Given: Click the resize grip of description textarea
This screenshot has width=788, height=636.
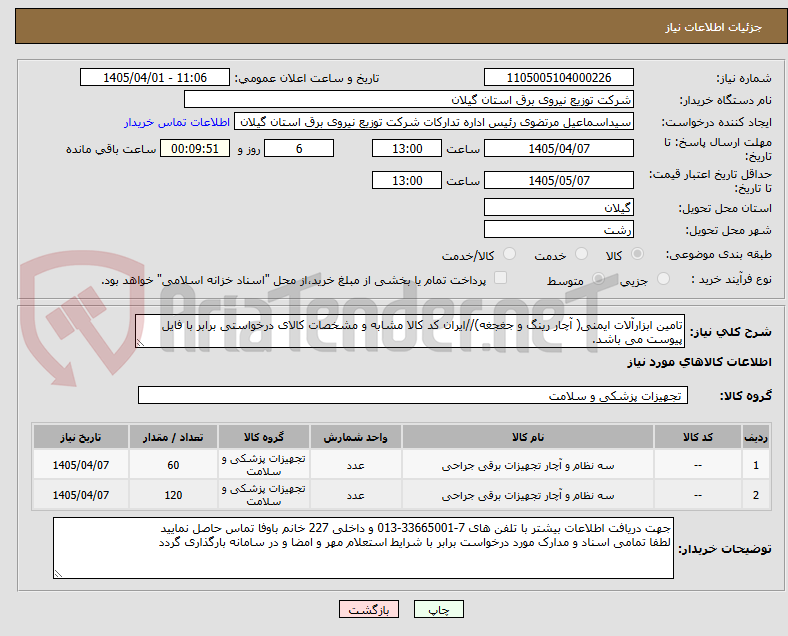Looking at the screenshot, I should point(140,343).
